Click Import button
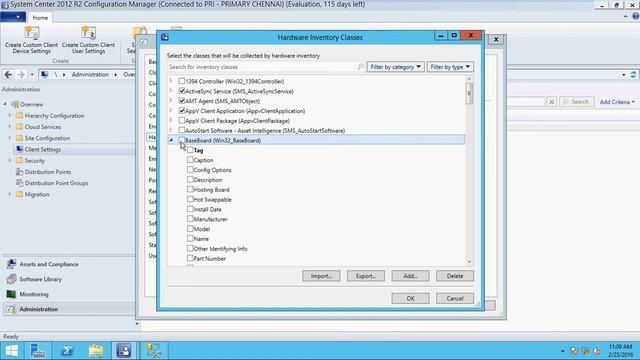 click(321, 276)
